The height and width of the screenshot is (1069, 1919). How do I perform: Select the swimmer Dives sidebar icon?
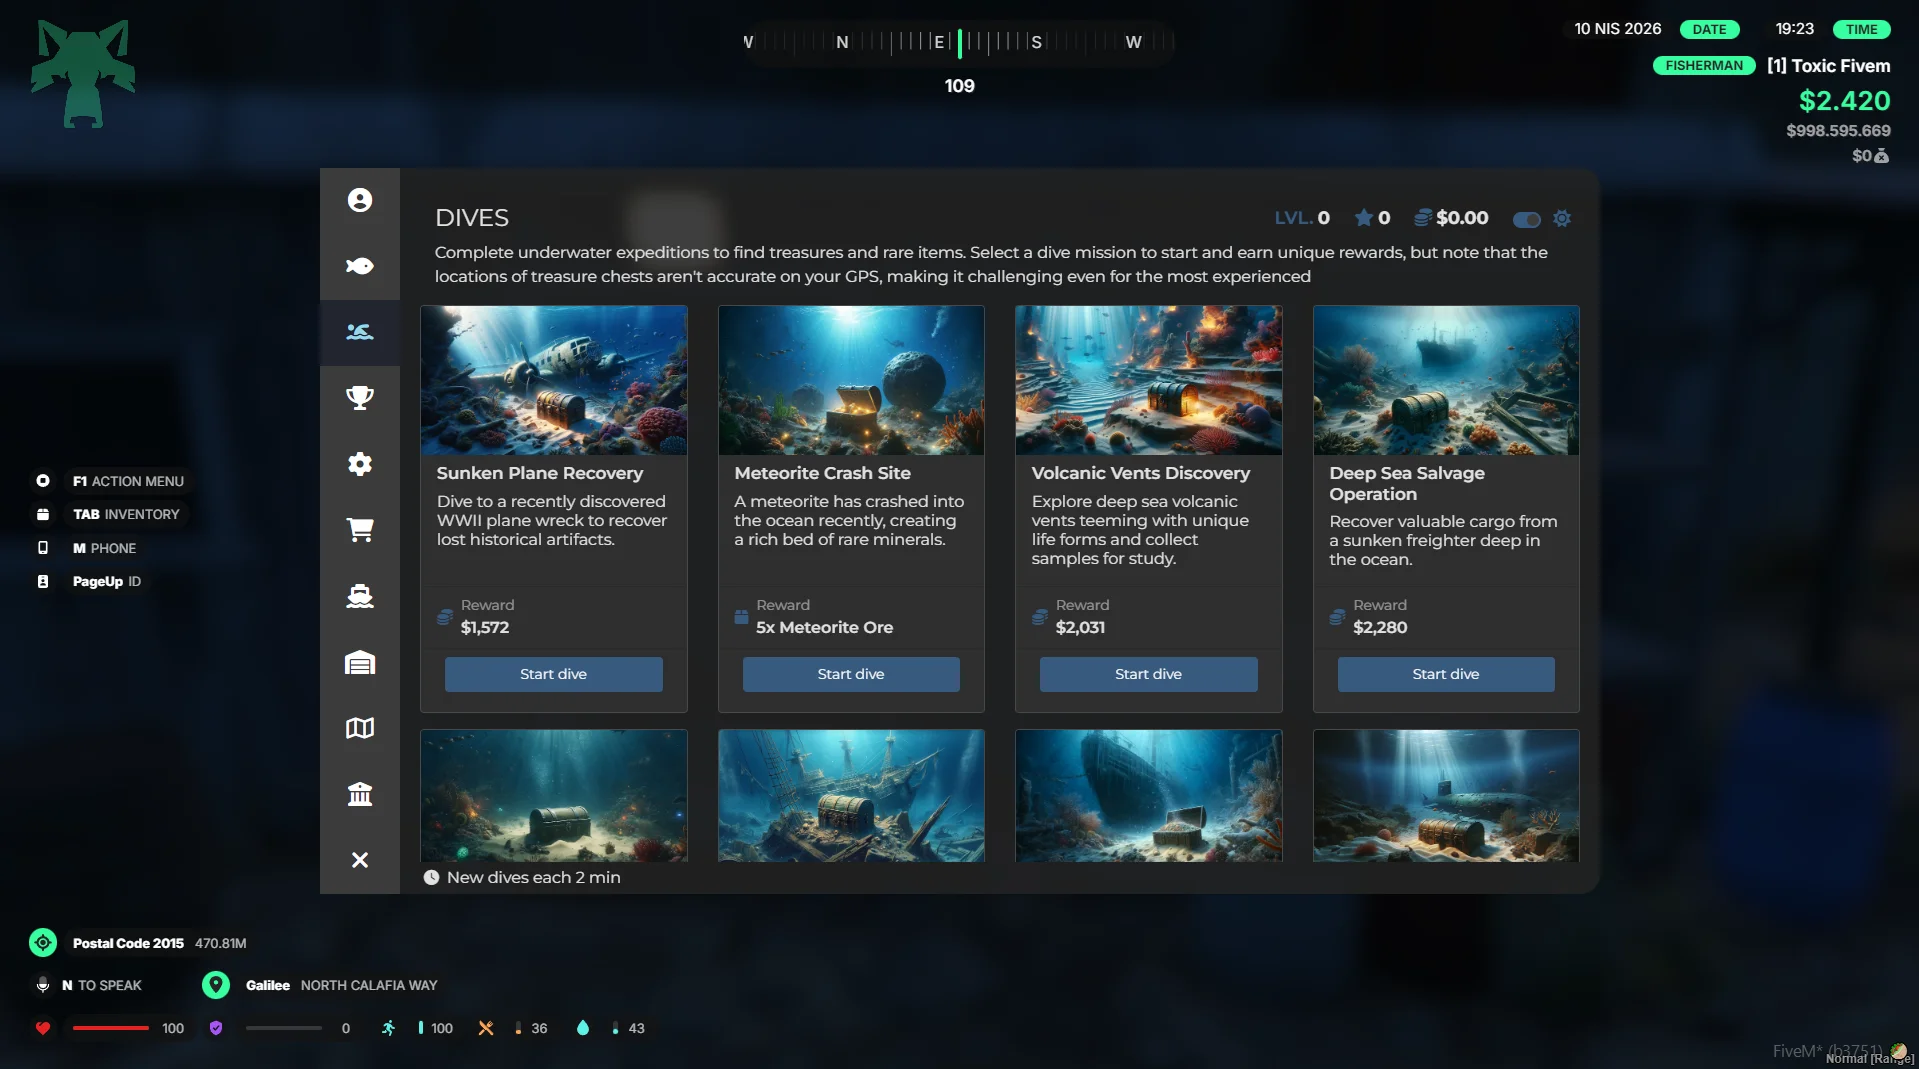pos(360,332)
